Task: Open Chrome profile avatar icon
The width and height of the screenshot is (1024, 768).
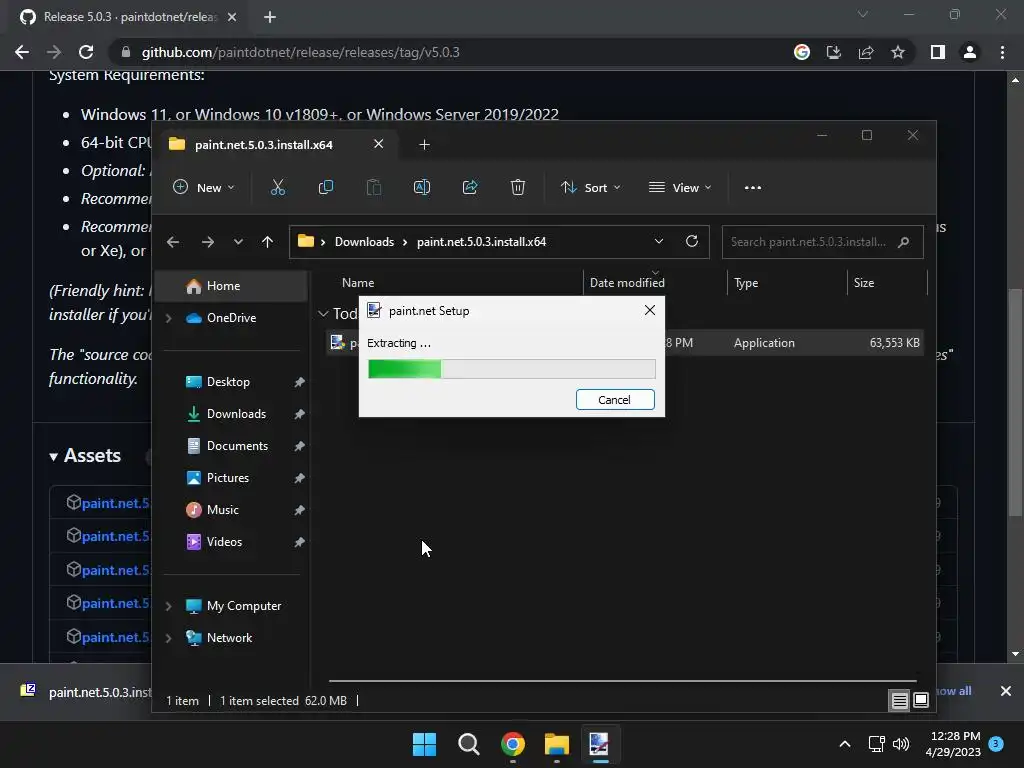Action: click(x=970, y=52)
